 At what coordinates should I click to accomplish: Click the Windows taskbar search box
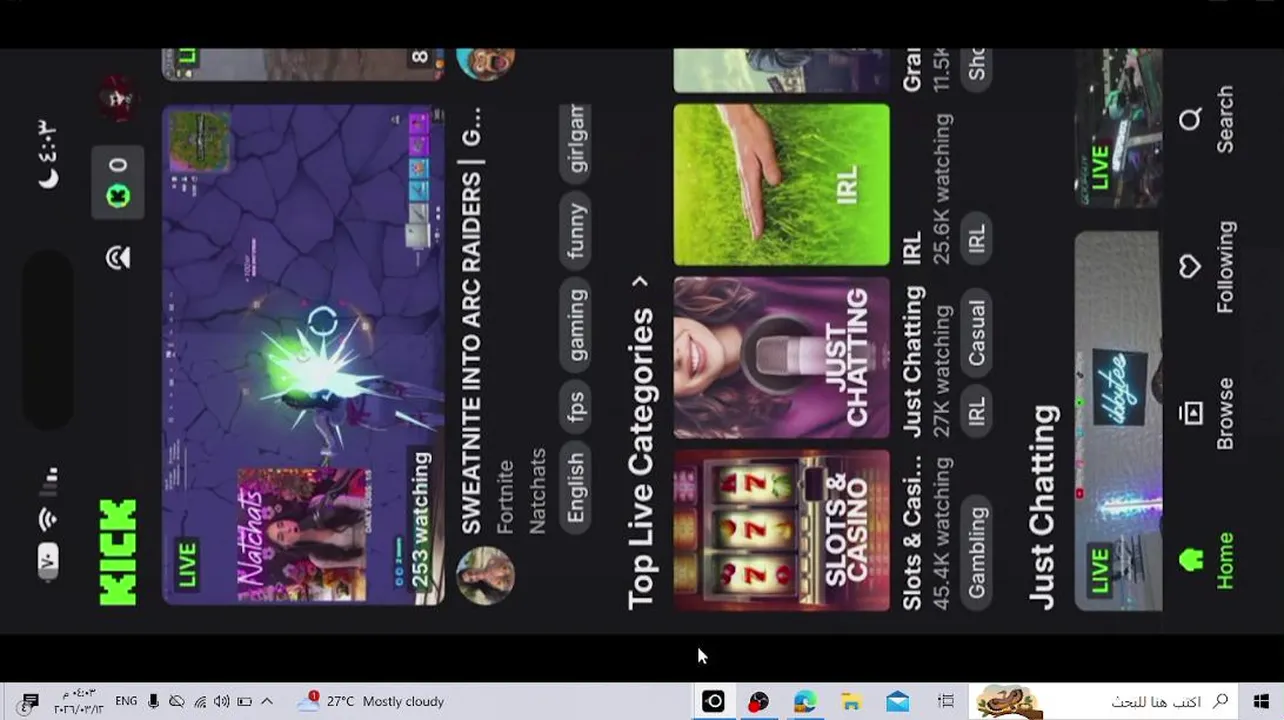click(1105, 701)
